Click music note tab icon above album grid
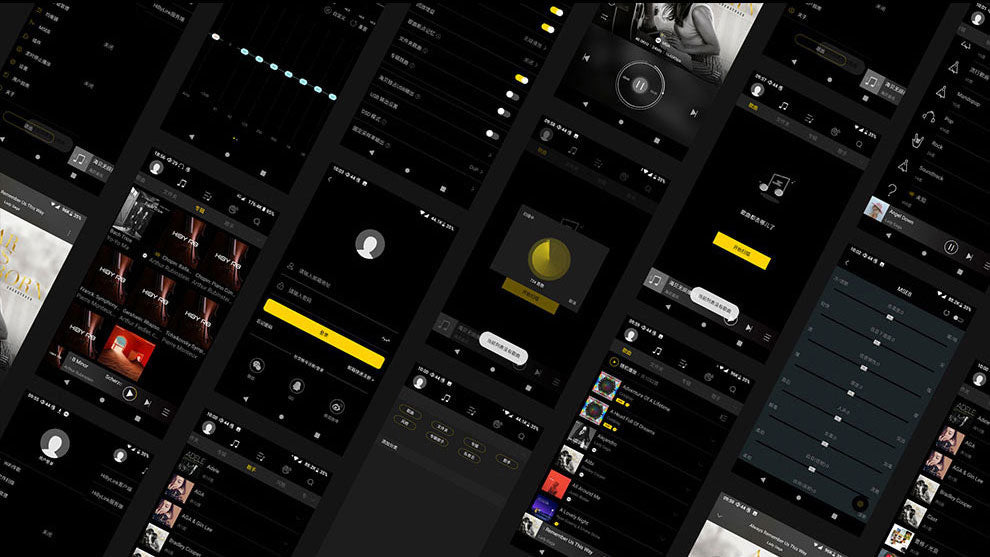Screen dimensions: 990x557 tap(181, 182)
